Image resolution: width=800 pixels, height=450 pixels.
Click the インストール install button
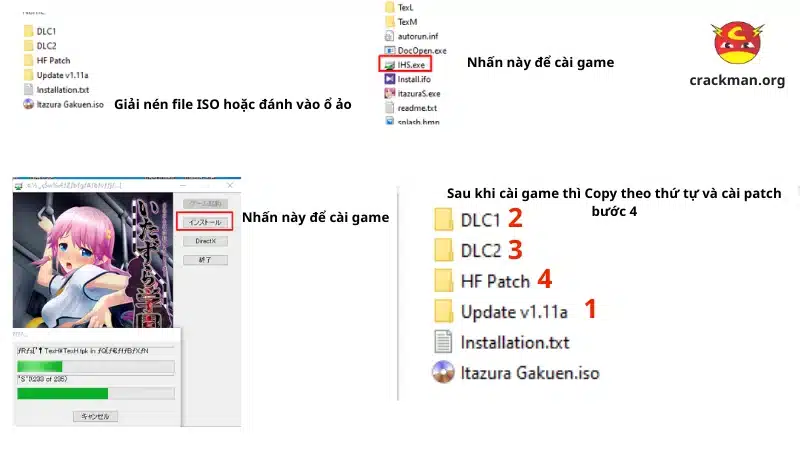click(205, 222)
